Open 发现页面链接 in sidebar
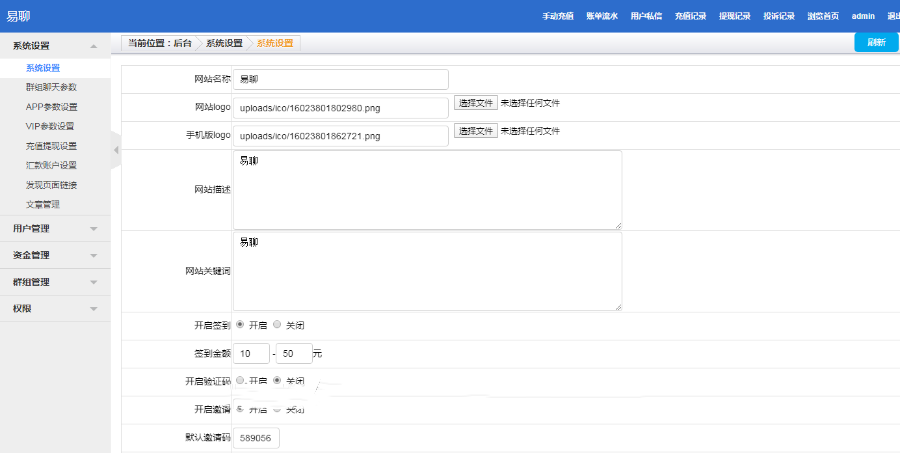The image size is (900, 453). (x=51, y=185)
